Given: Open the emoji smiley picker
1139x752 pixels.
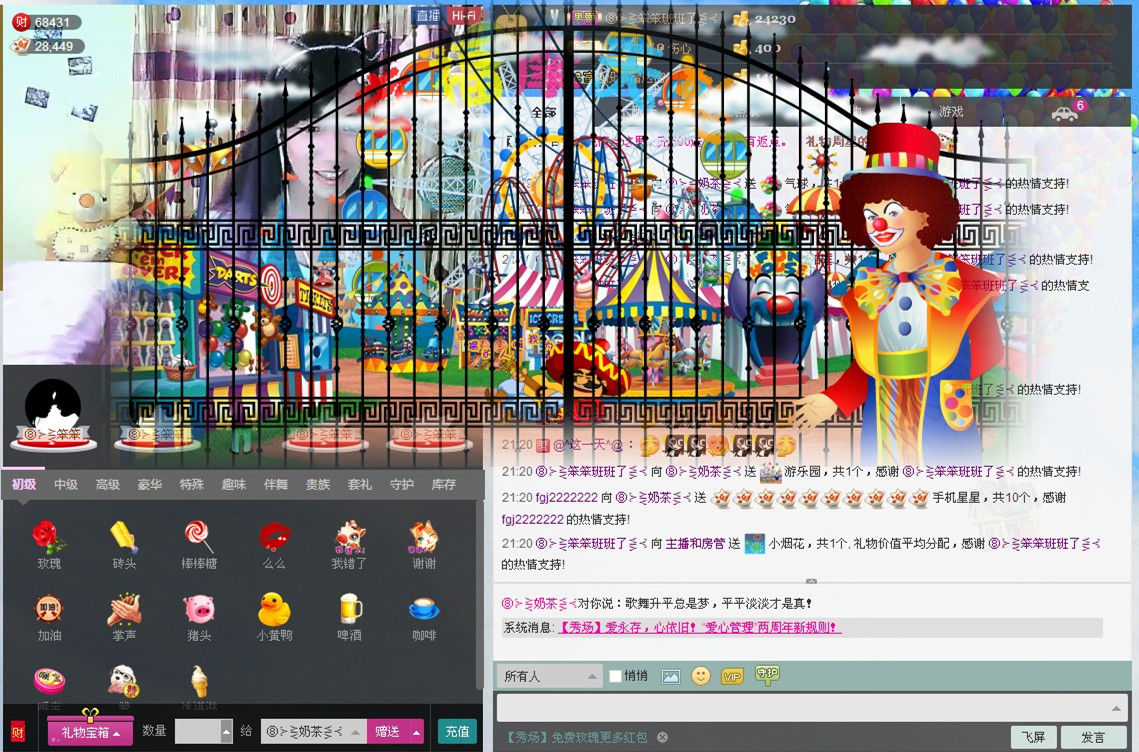Looking at the screenshot, I should point(700,676).
